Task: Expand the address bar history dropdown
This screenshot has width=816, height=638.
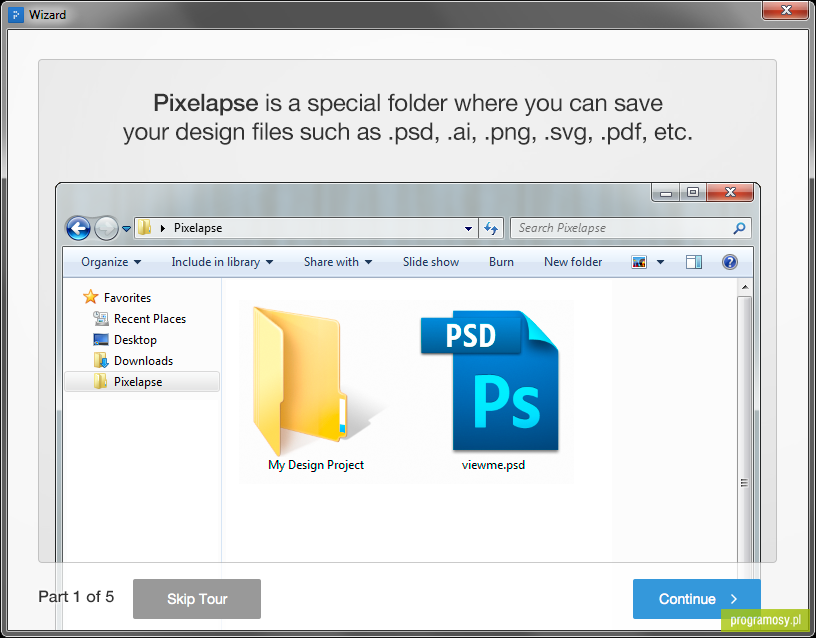Action: point(468,228)
